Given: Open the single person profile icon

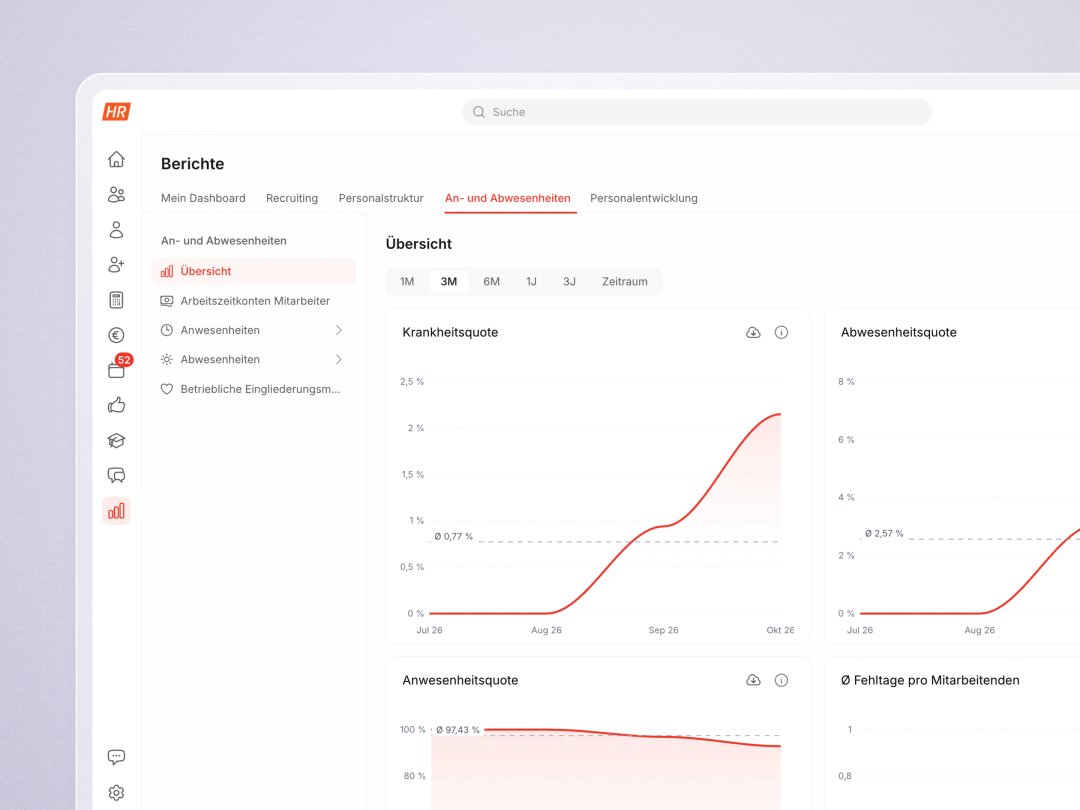Looking at the screenshot, I should click(x=116, y=229).
